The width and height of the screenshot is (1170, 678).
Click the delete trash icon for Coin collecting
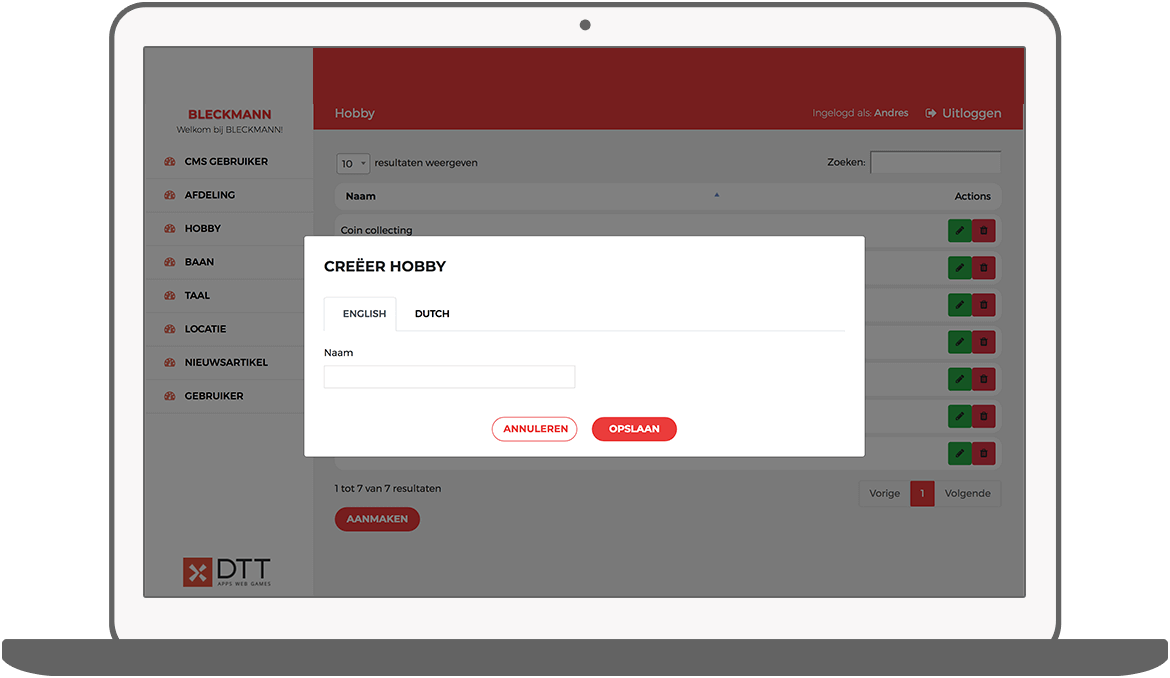[983, 230]
